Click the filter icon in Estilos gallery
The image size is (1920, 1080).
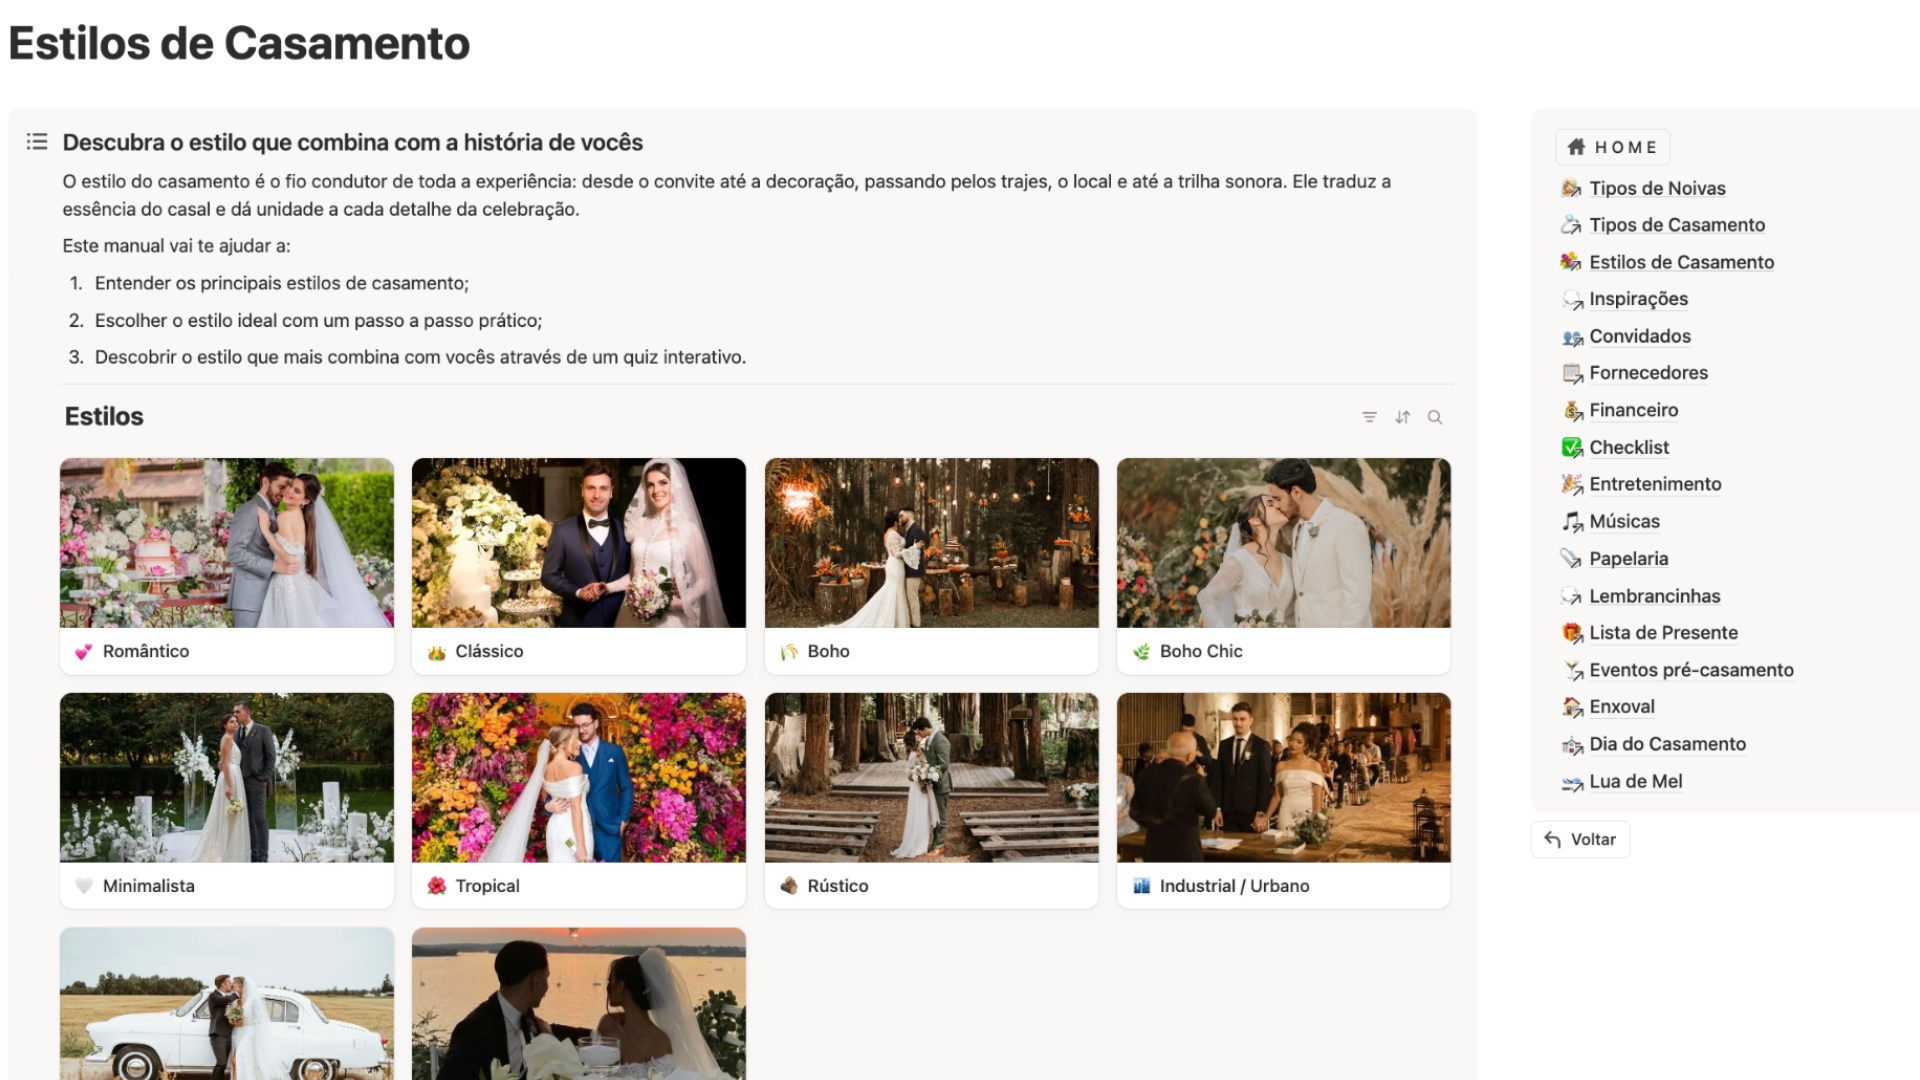[x=1369, y=417]
